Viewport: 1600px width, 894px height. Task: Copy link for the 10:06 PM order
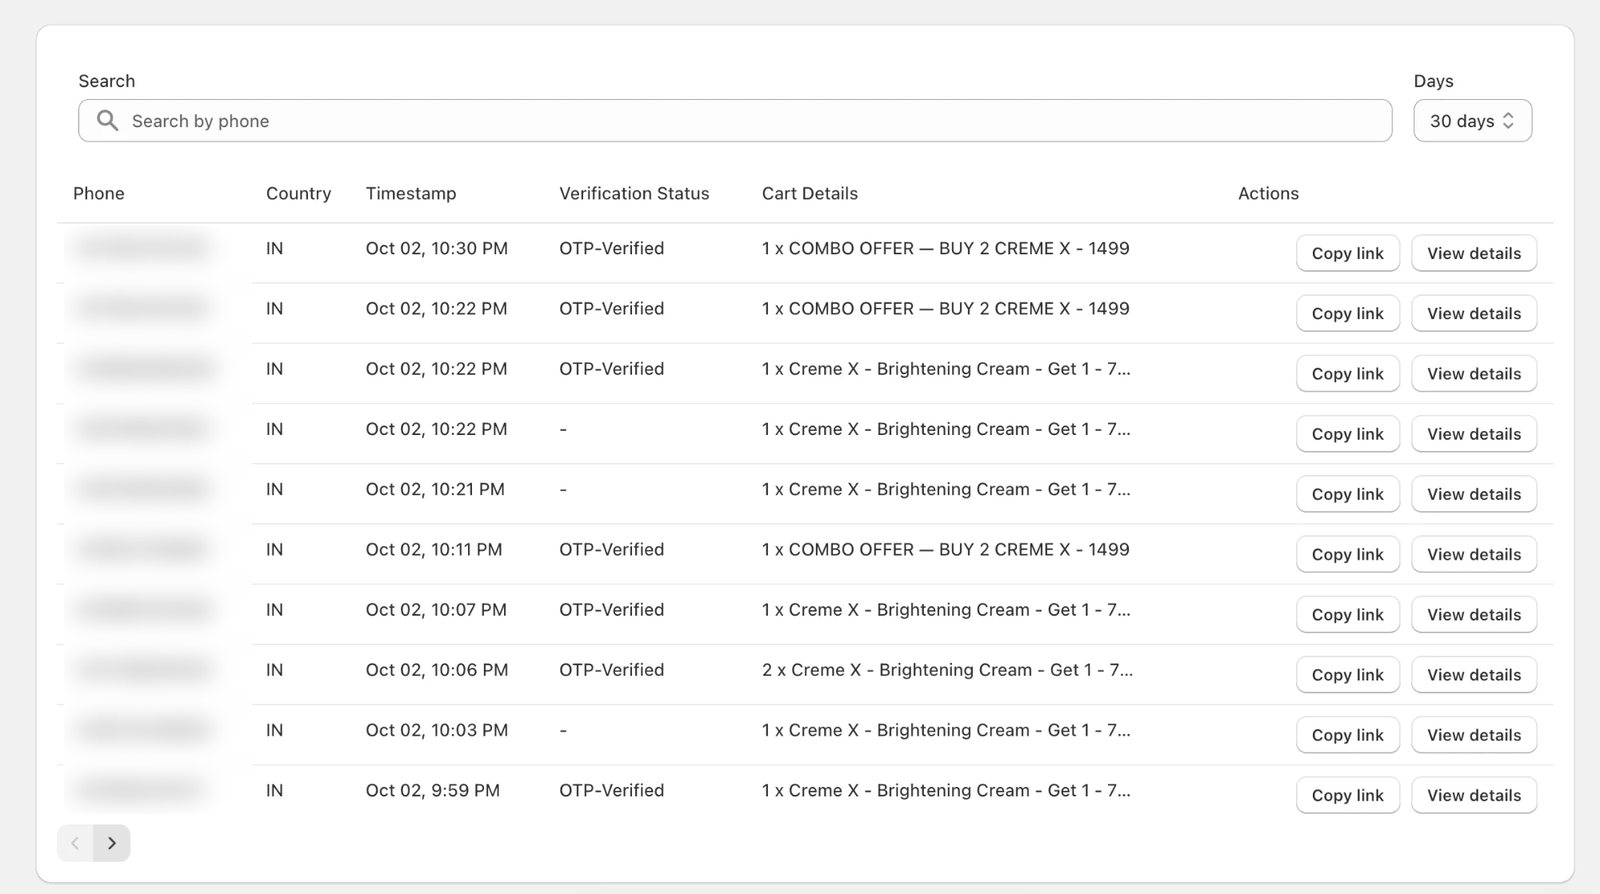(1347, 674)
